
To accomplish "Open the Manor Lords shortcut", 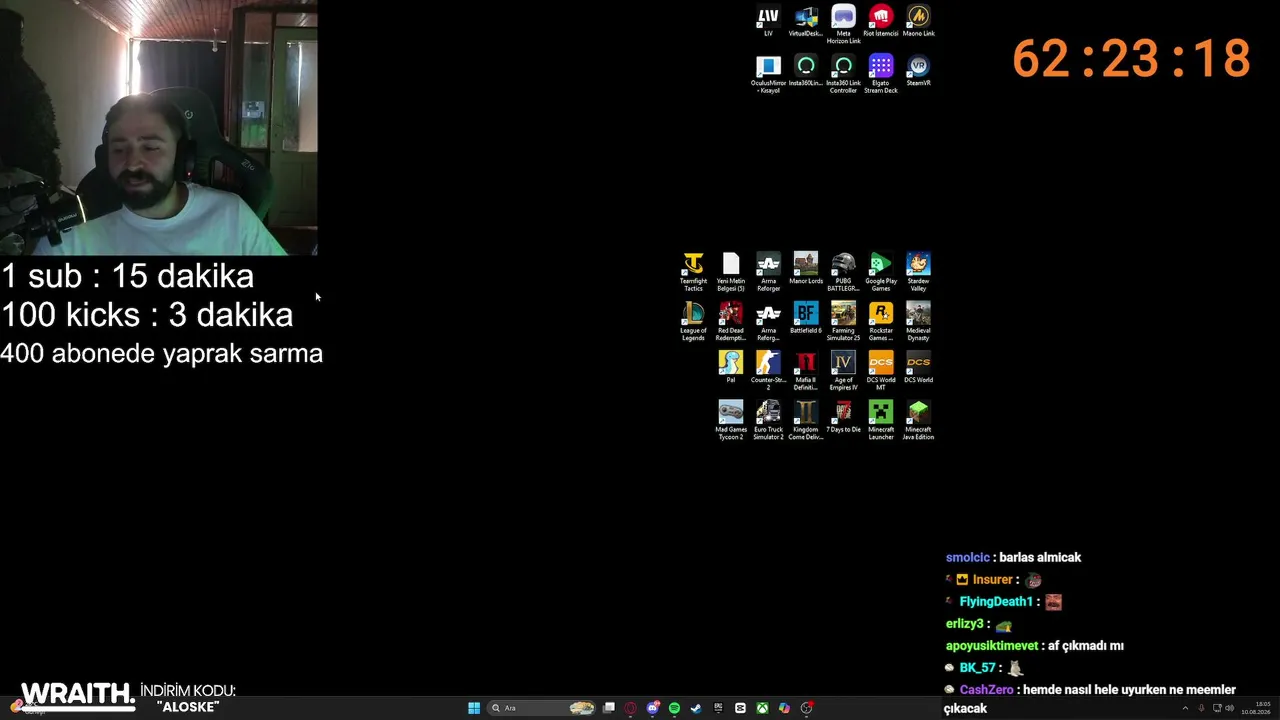I will coord(806,269).
